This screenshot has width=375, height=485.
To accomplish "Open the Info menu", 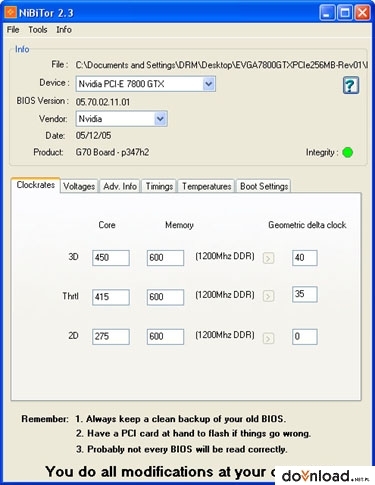I will tap(64, 30).
